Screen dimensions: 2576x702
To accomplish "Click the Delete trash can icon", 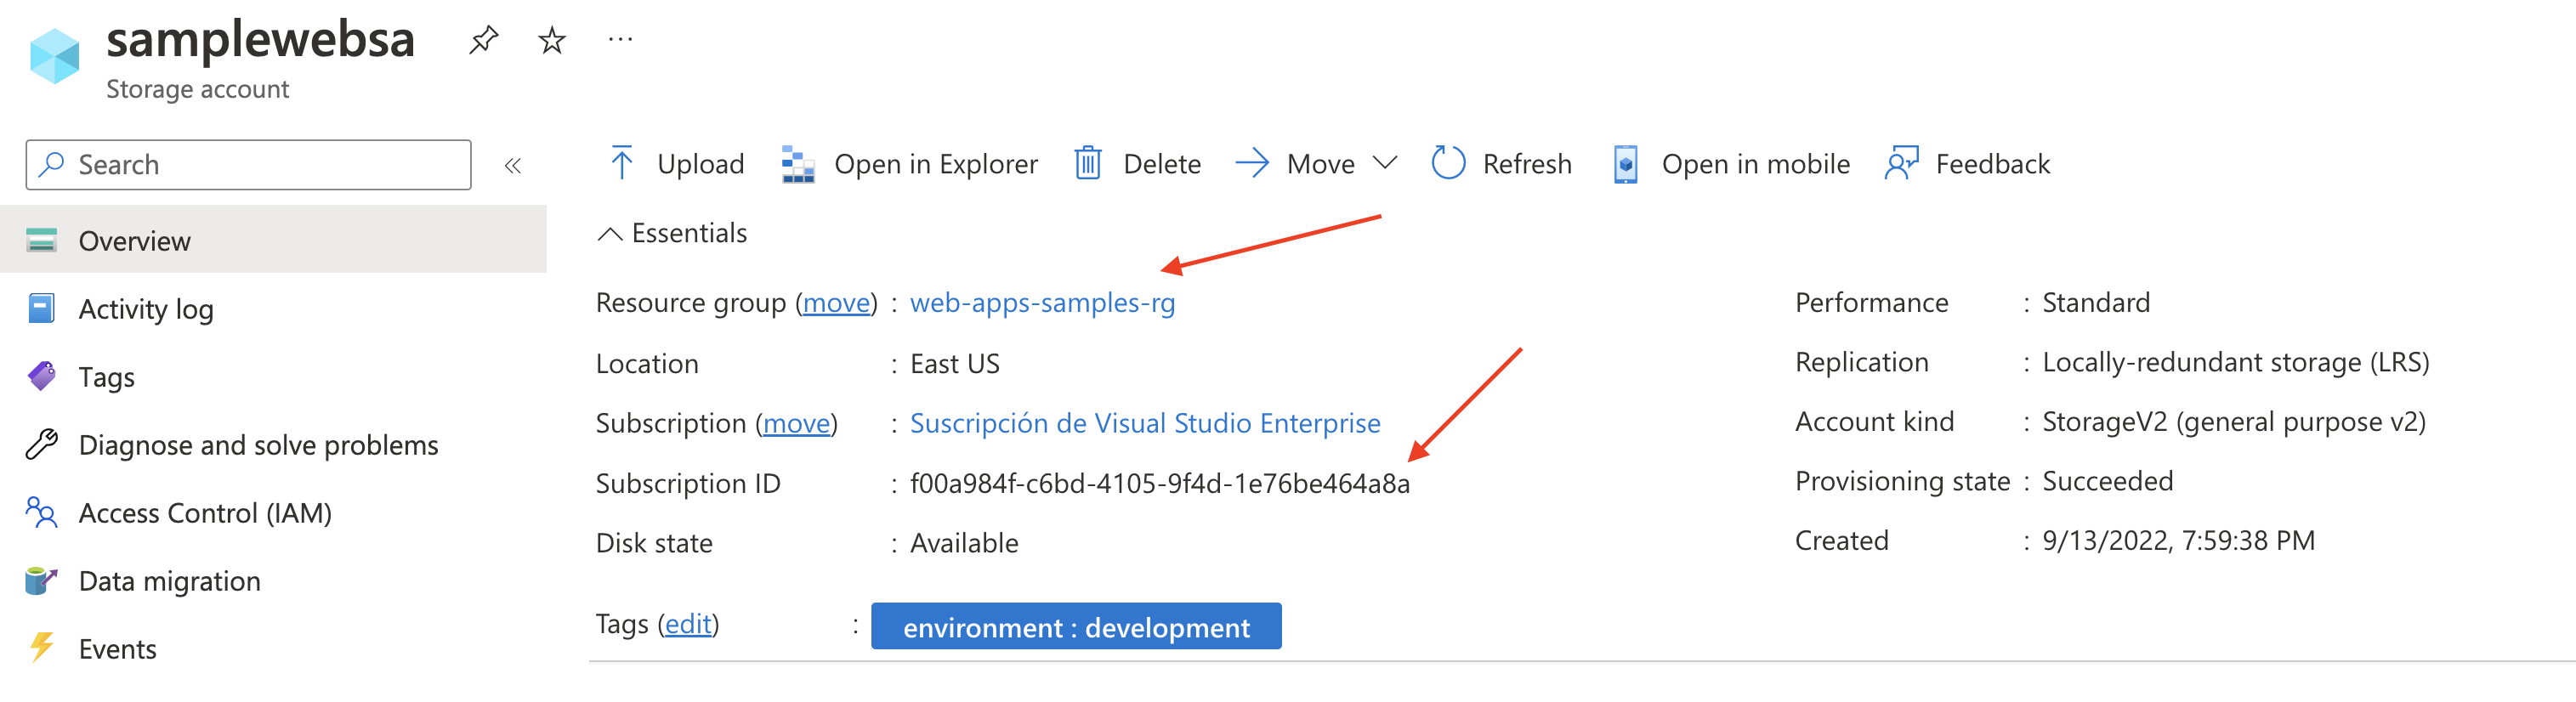I will [1088, 163].
